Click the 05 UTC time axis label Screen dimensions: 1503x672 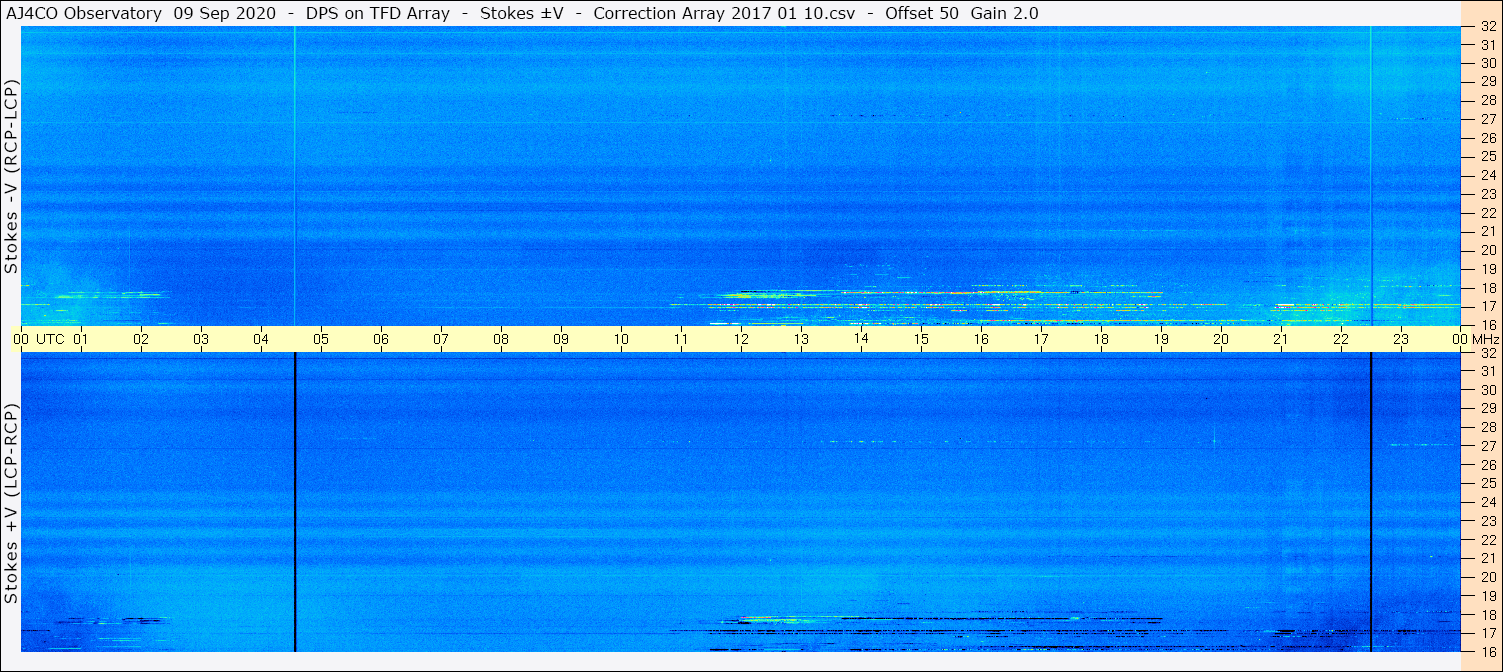(321, 339)
